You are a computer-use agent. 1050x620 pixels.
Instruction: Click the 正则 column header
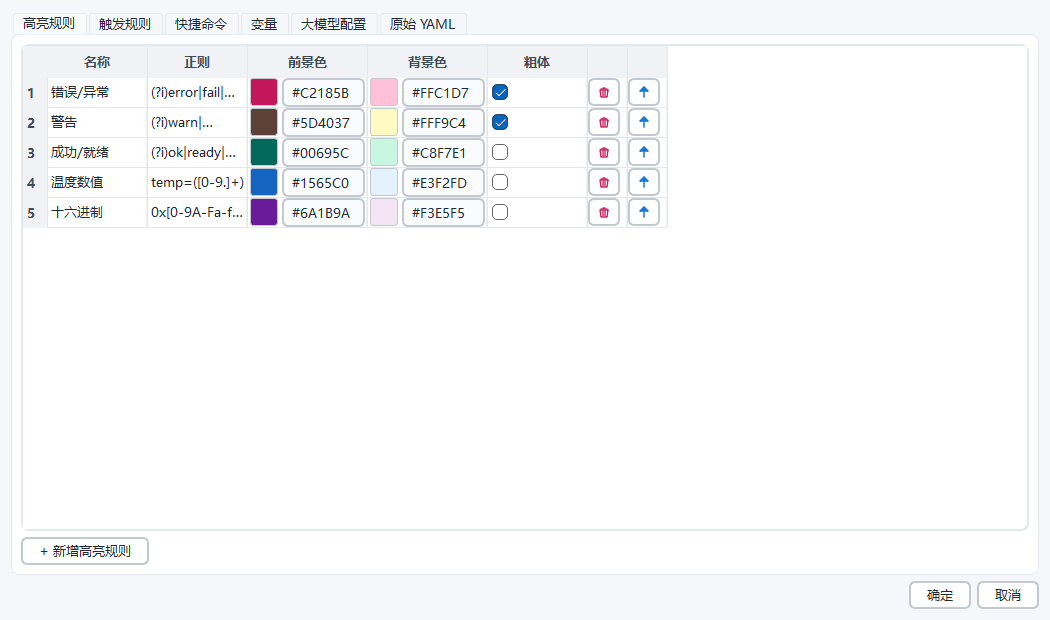(198, 62)
